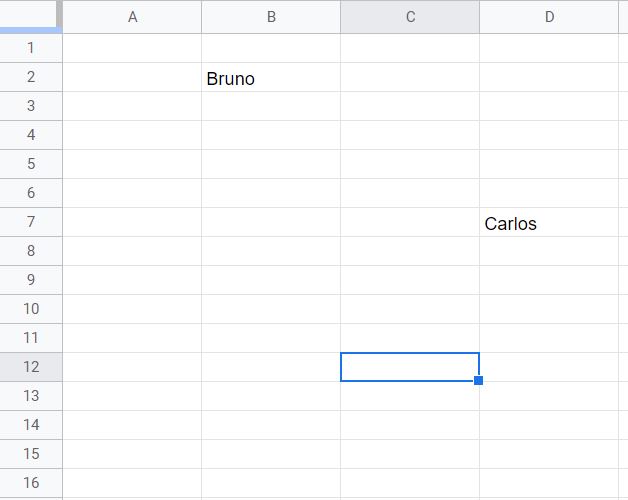Click the cell containing Carlos
This screenshot has height=500, width=628.
point(549,222)
